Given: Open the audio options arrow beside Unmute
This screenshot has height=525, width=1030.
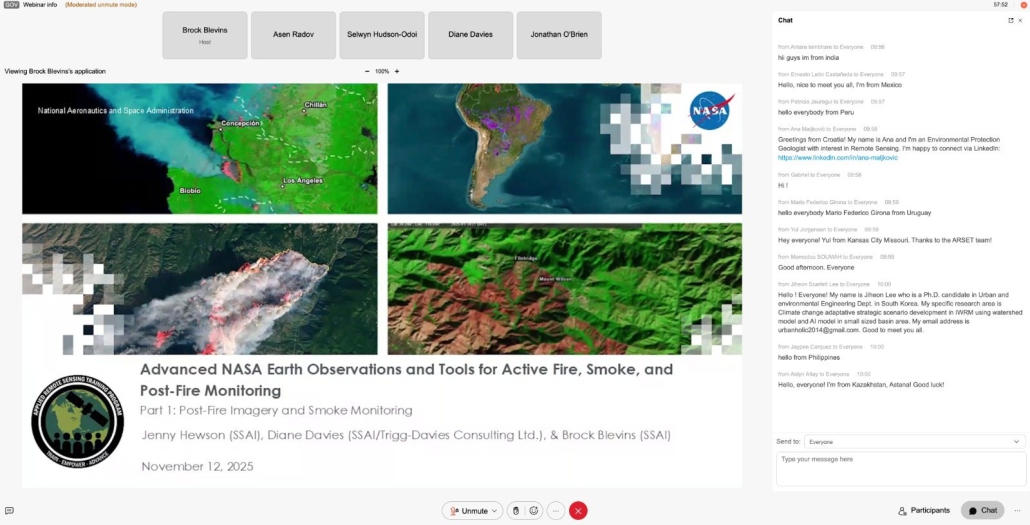Looking at the screenshot, I should click(496, 510).
